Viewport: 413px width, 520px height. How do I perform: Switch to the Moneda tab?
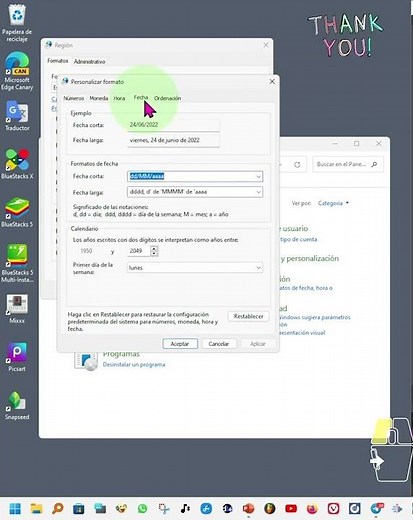tap(99, 98)
